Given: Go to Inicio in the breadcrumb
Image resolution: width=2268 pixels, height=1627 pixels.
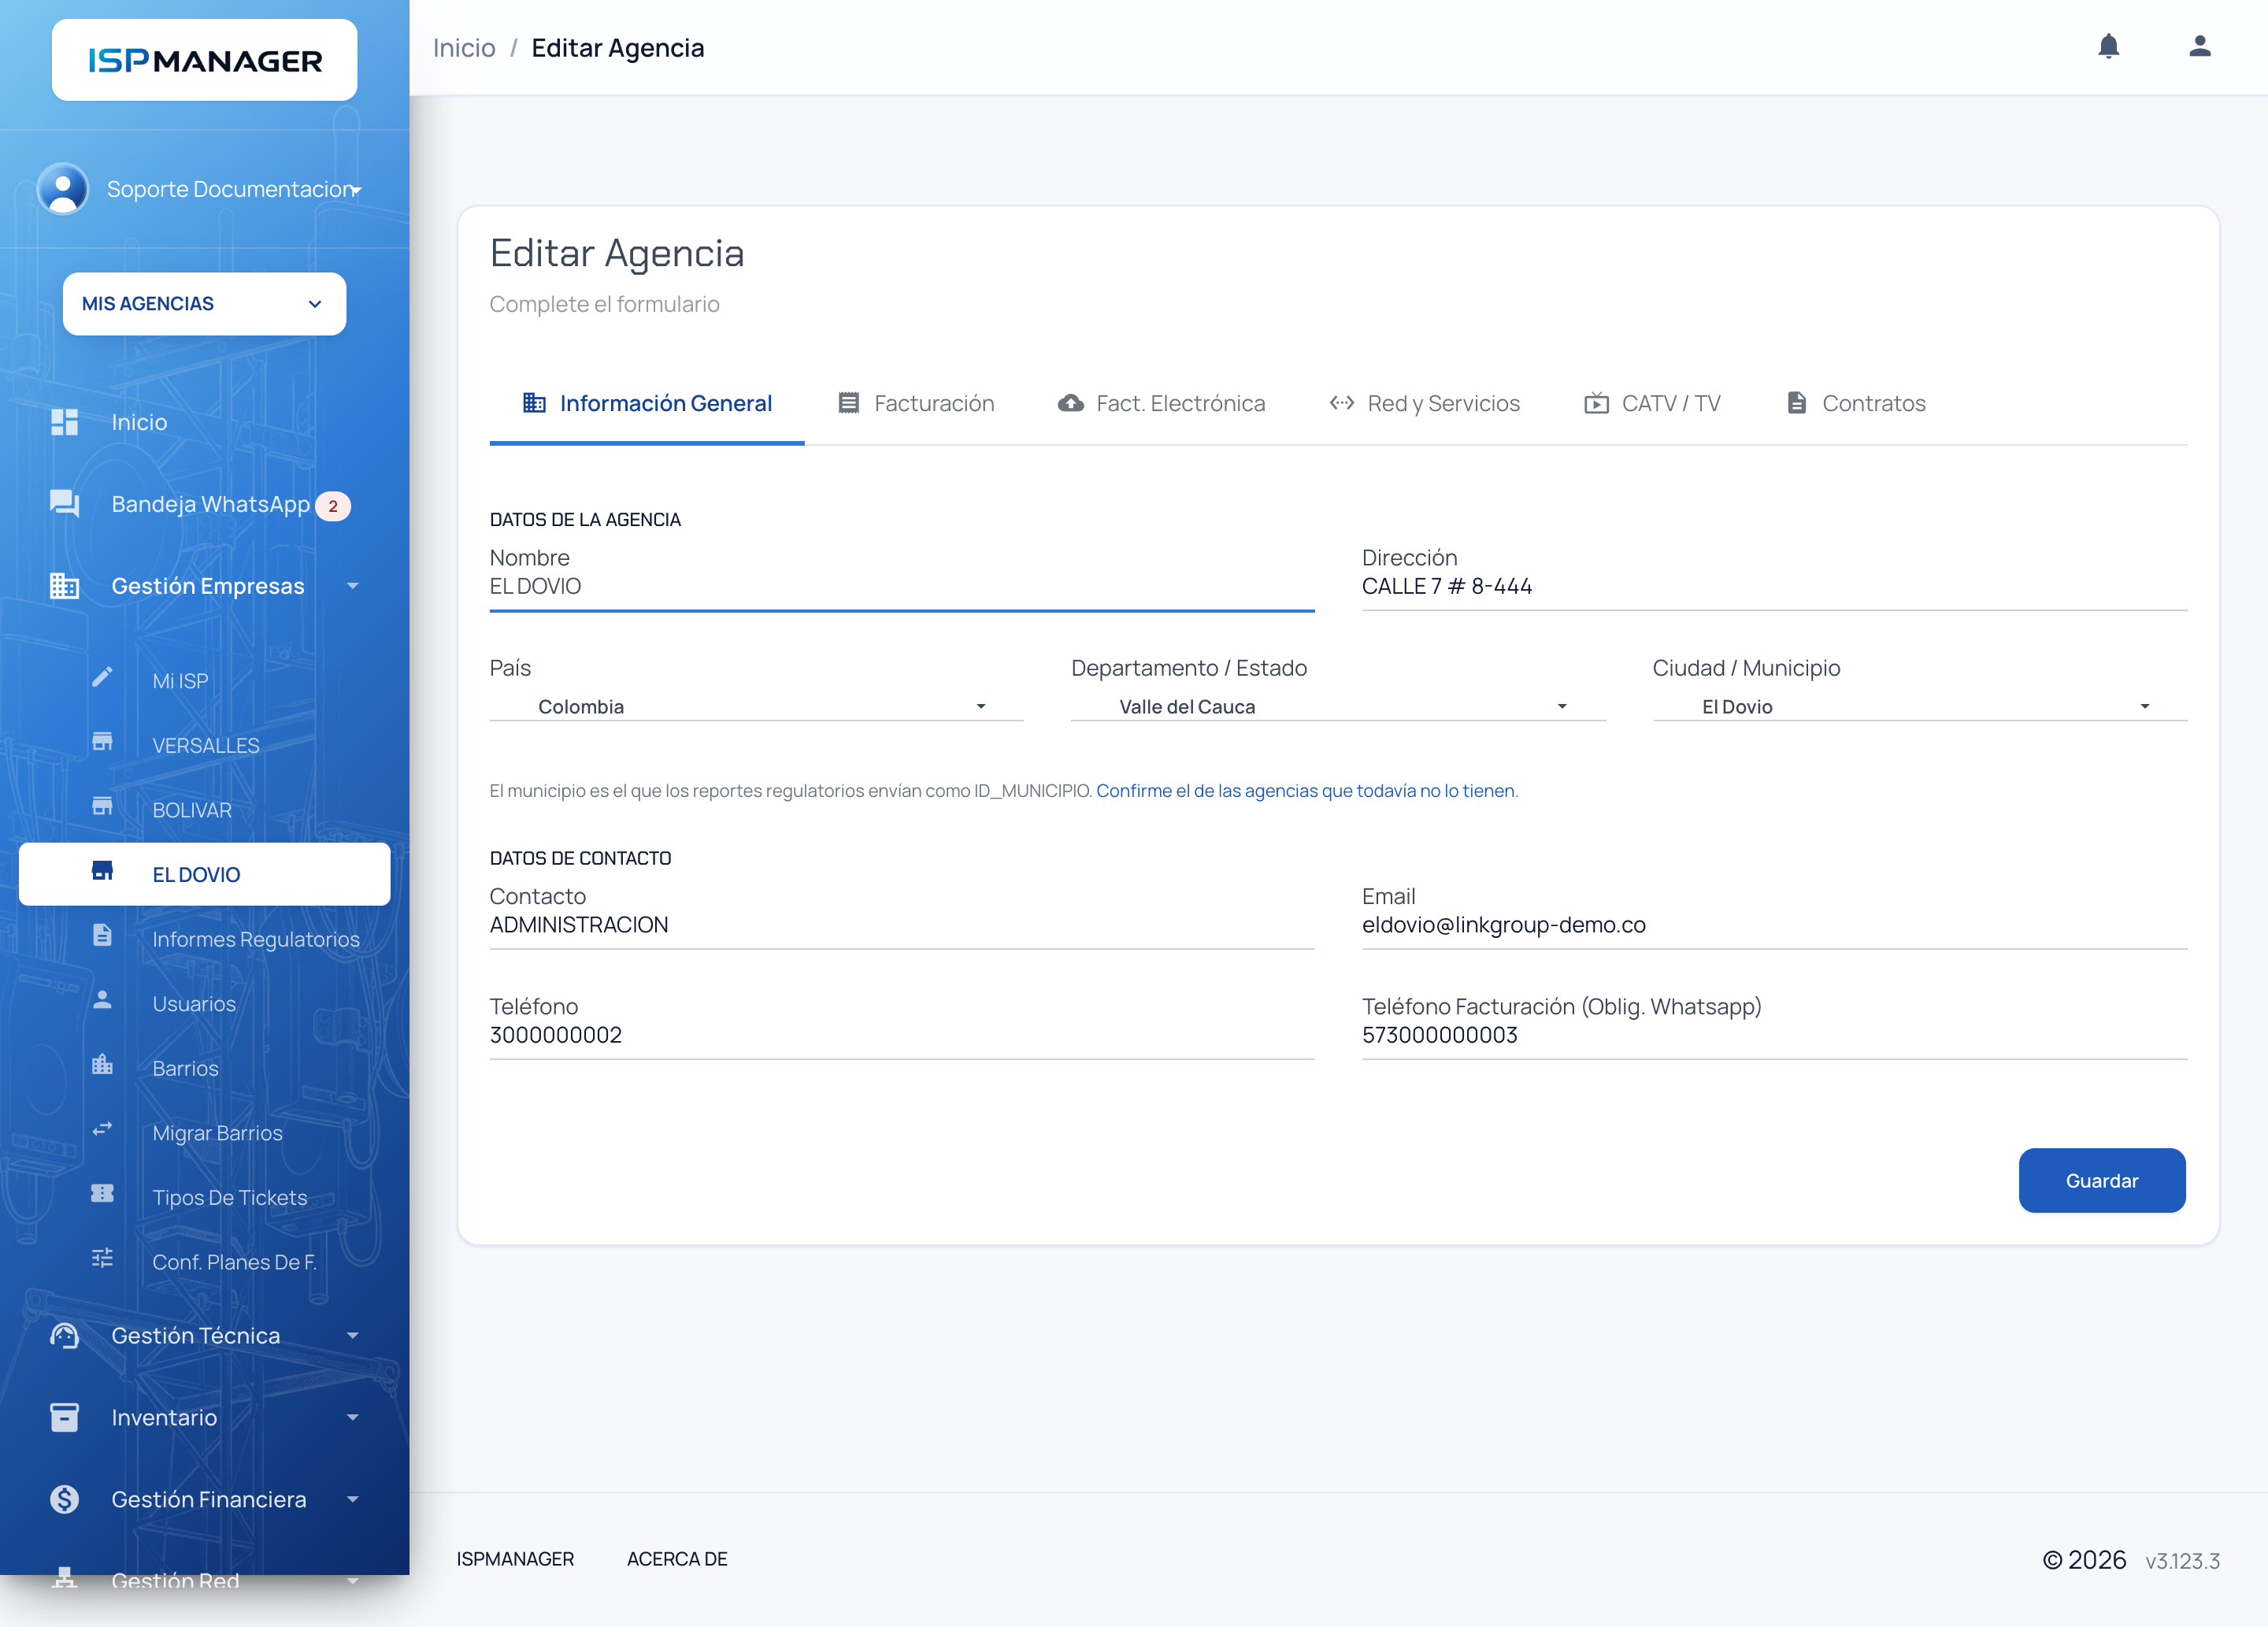Looking at the screenshot, I should (x=464, y=48).
